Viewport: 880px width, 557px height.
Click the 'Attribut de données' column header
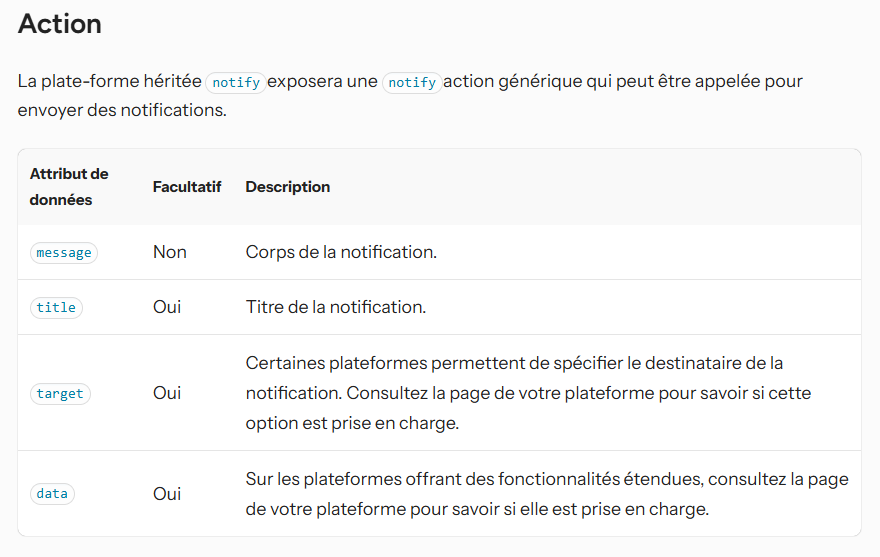(x=69, y=186)
